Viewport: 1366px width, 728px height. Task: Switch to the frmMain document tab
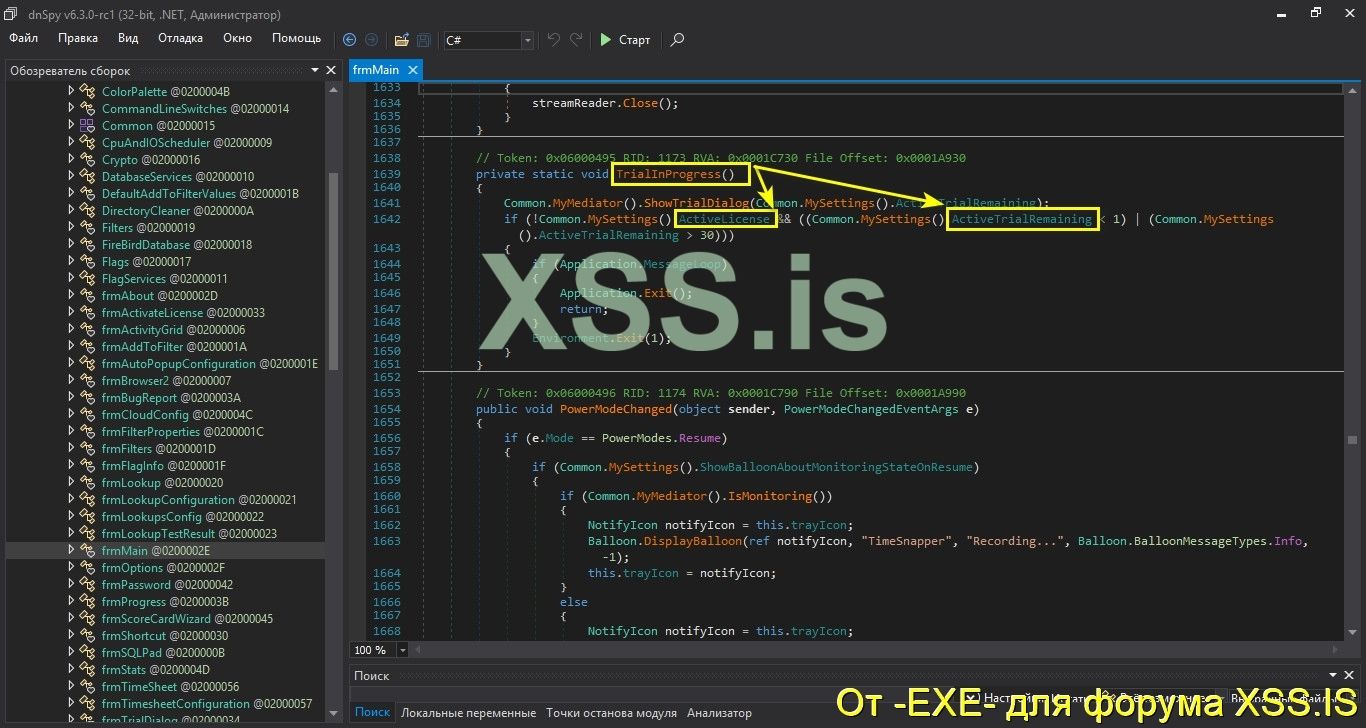(377, 70)
